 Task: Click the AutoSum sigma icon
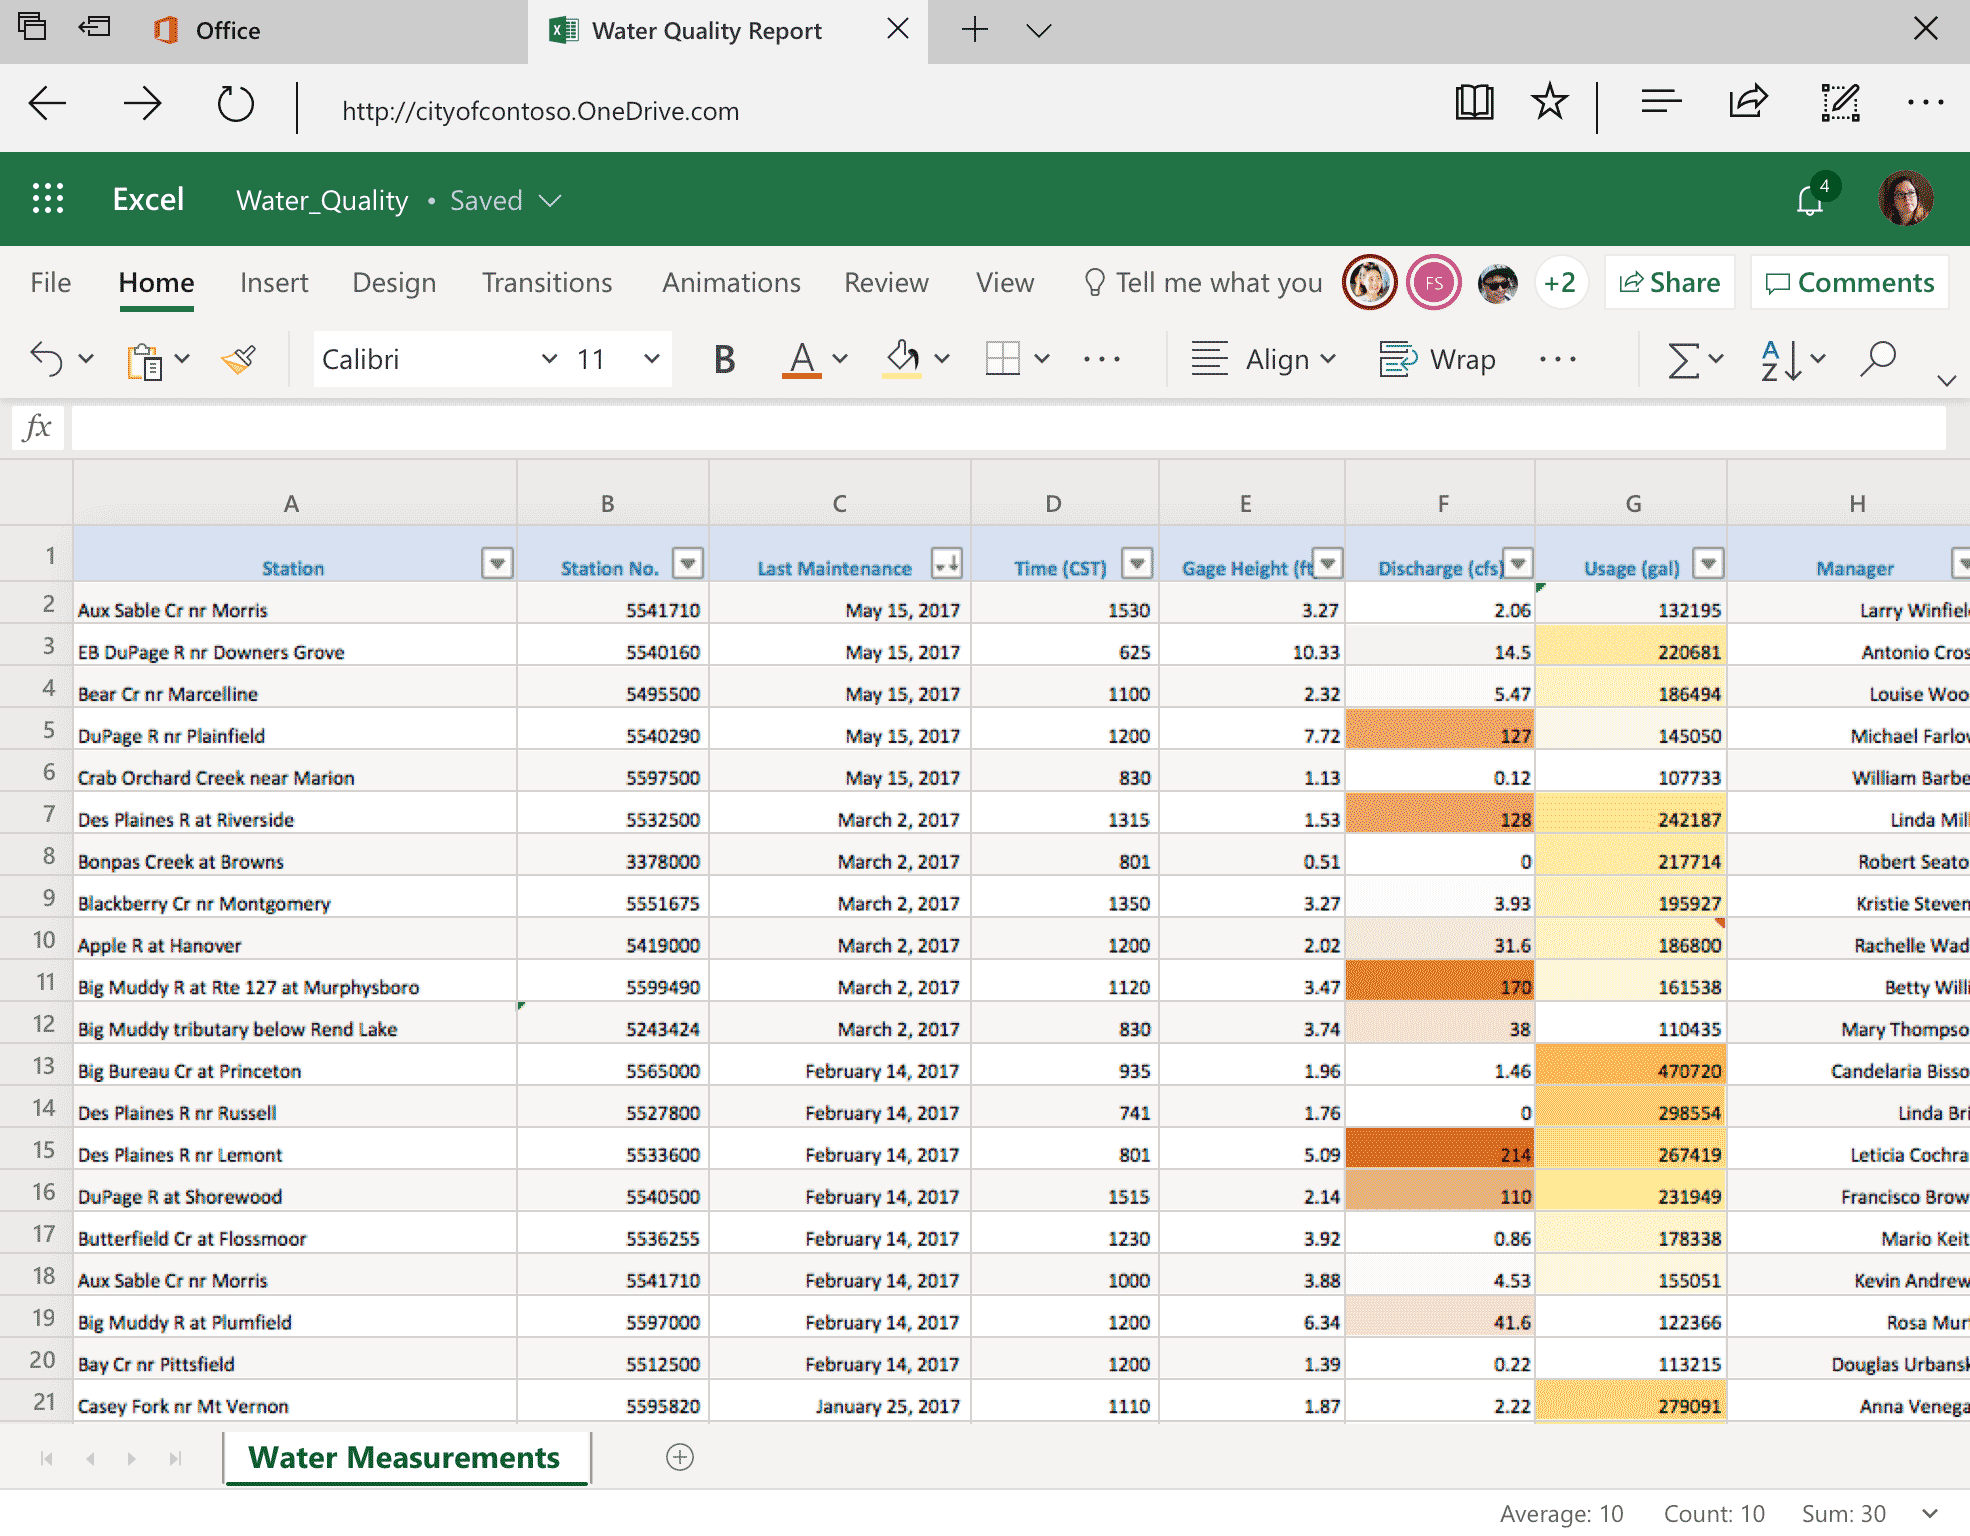pyautogui.click(x=1683, y=359)
